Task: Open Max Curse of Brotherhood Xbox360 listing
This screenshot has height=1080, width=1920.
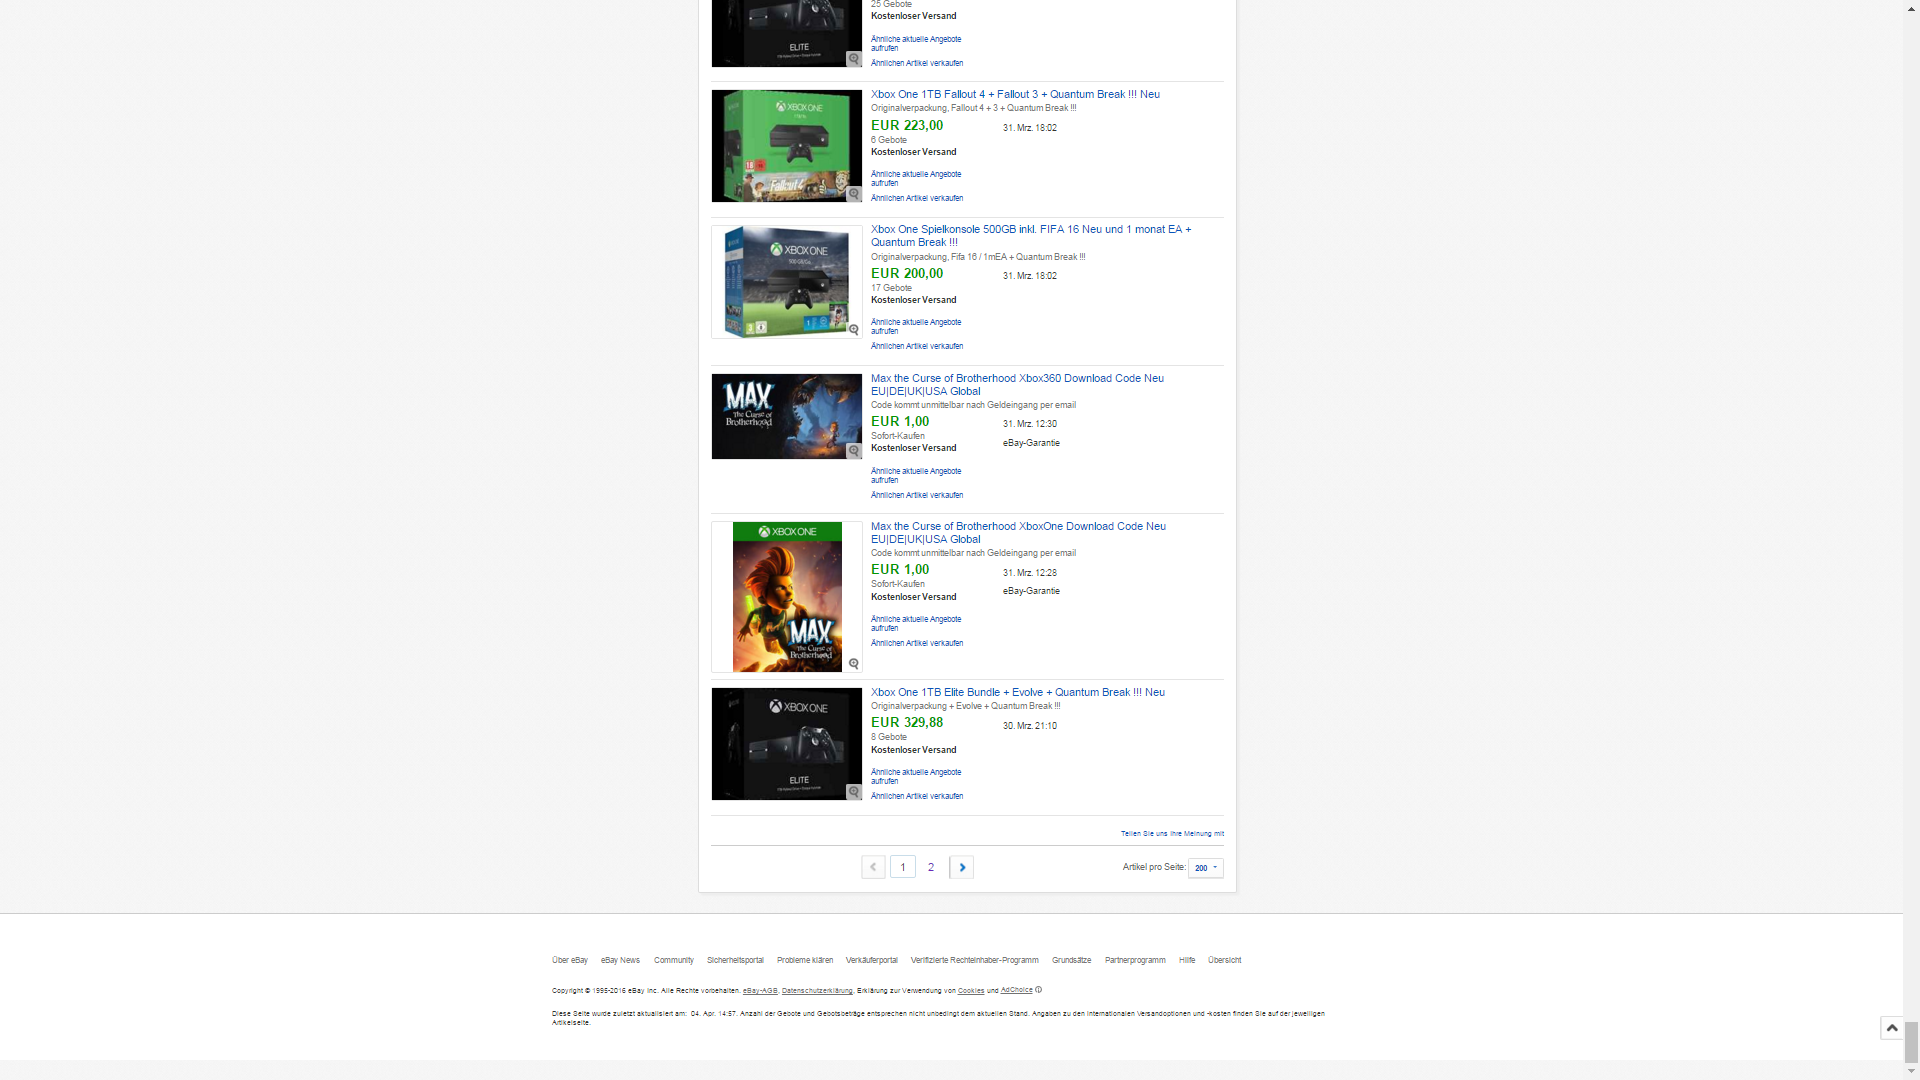Action: [x=1017, y=385]
